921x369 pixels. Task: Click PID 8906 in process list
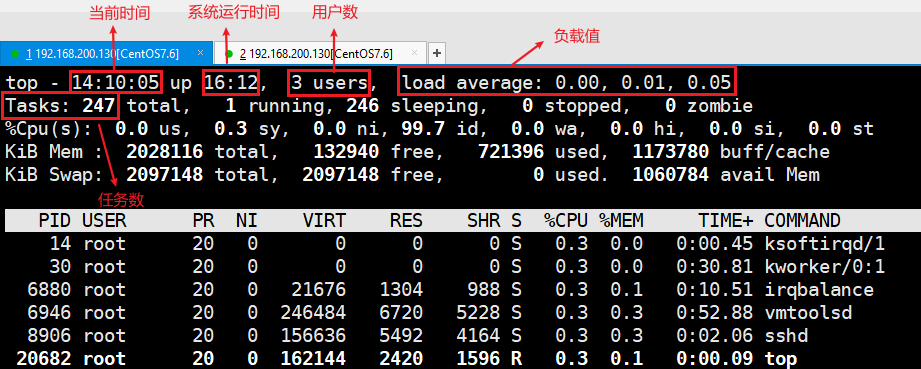(x=49, y=336)
